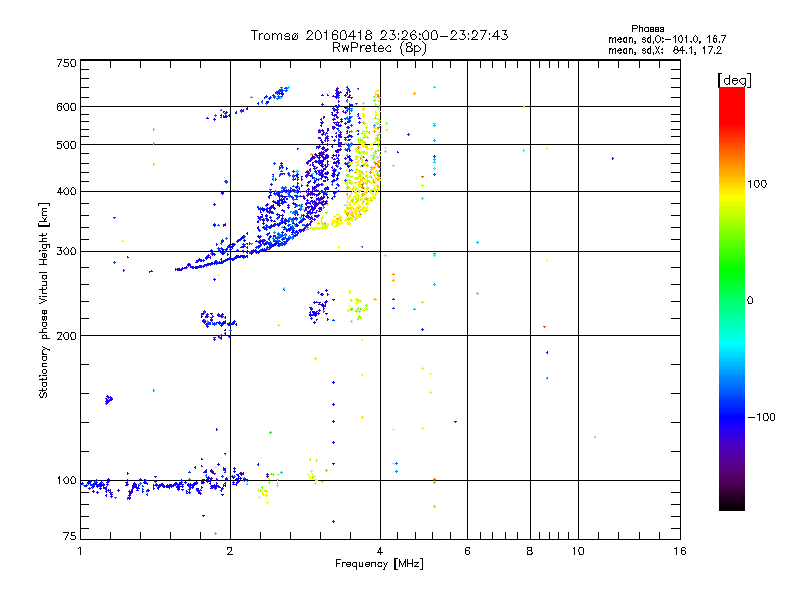Image resolution: width=800 pixels, height=600 pixels.
Task: Click the 'Stationary phase Virtual Height [km]' label
Action: point(43,300)
